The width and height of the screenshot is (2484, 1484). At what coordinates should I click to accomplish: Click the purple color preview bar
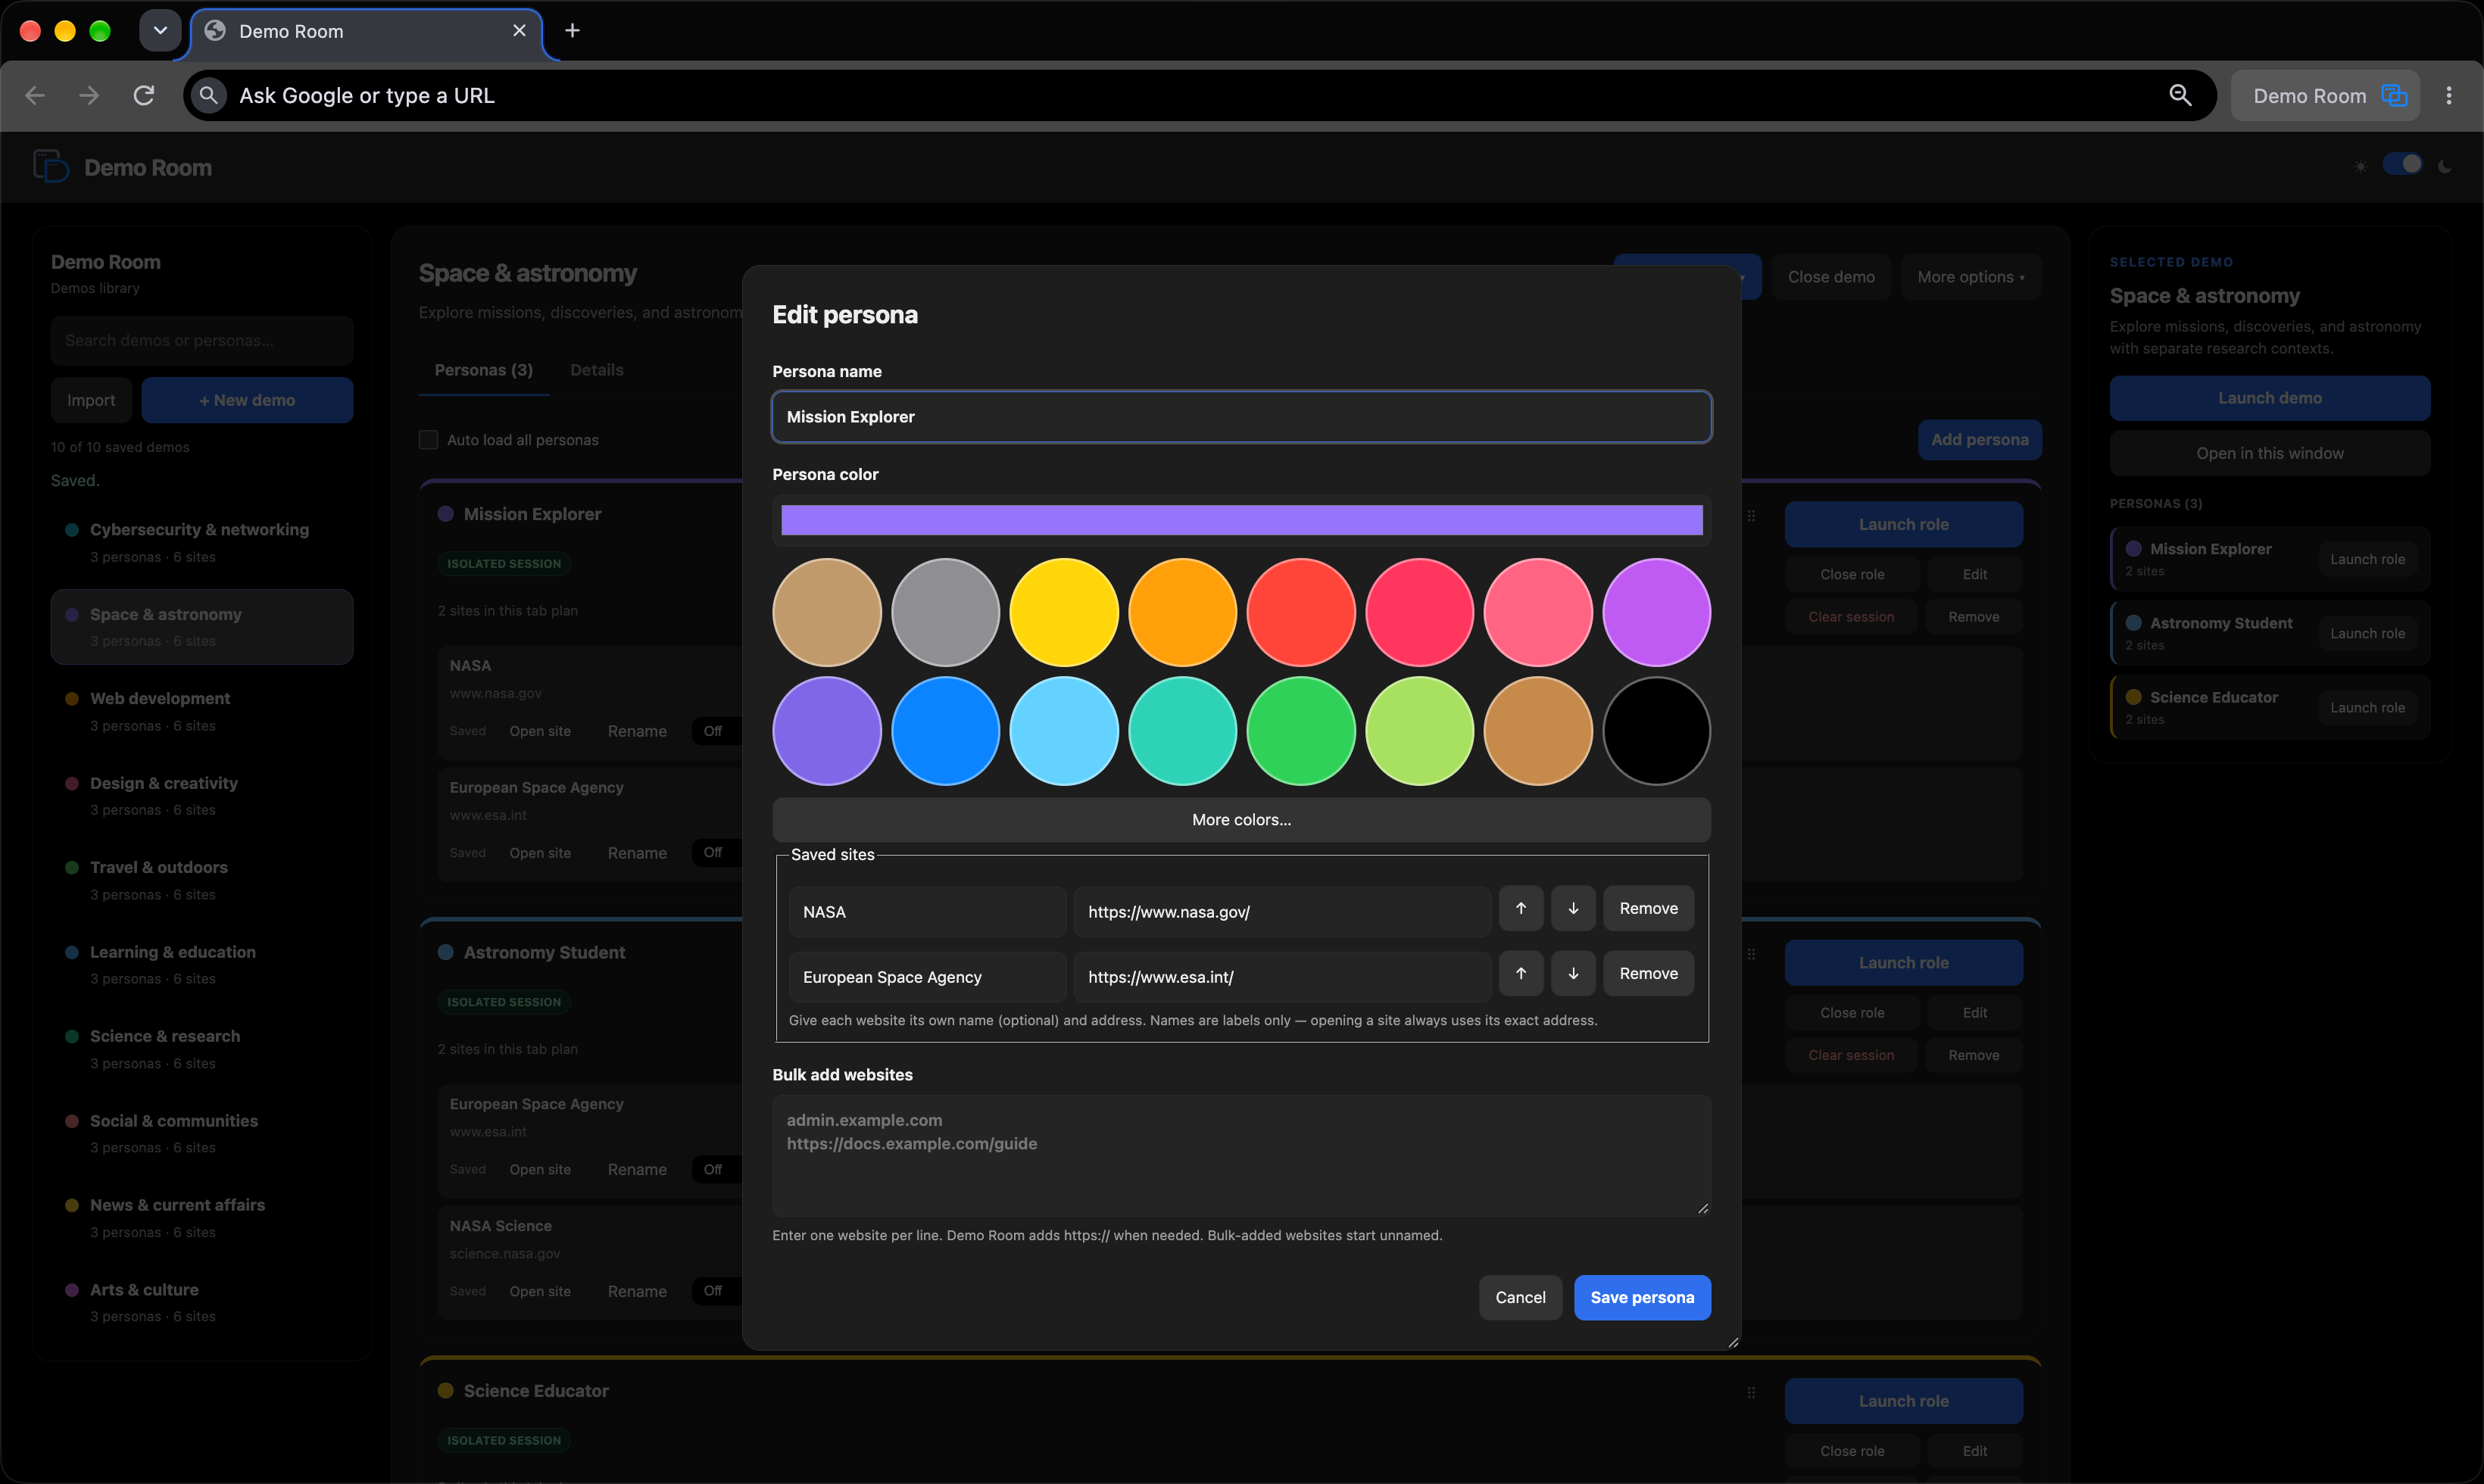[x=1241, y=520]
